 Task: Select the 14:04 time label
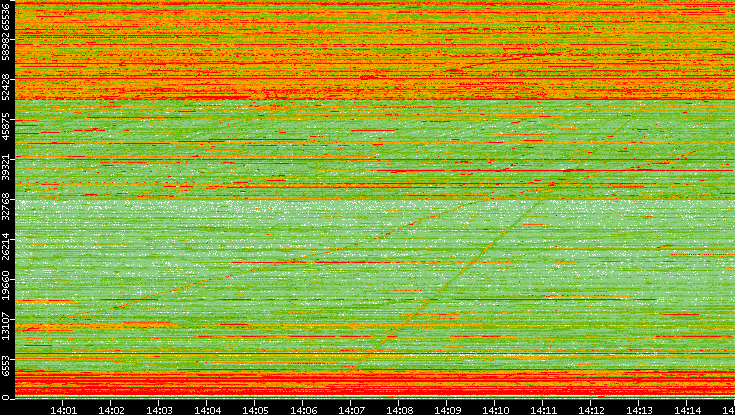coord(207,410)
